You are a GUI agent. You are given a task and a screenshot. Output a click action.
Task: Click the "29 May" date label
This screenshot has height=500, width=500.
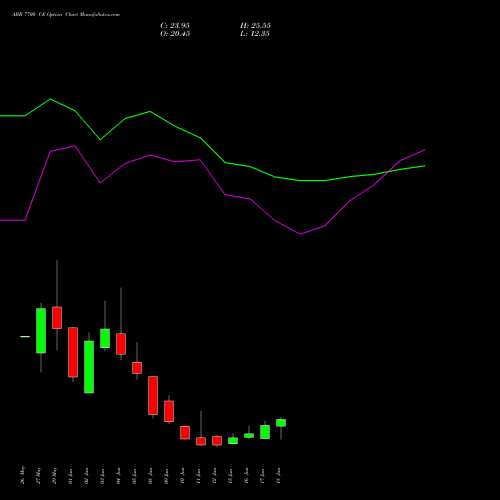[x=55, y=475]
